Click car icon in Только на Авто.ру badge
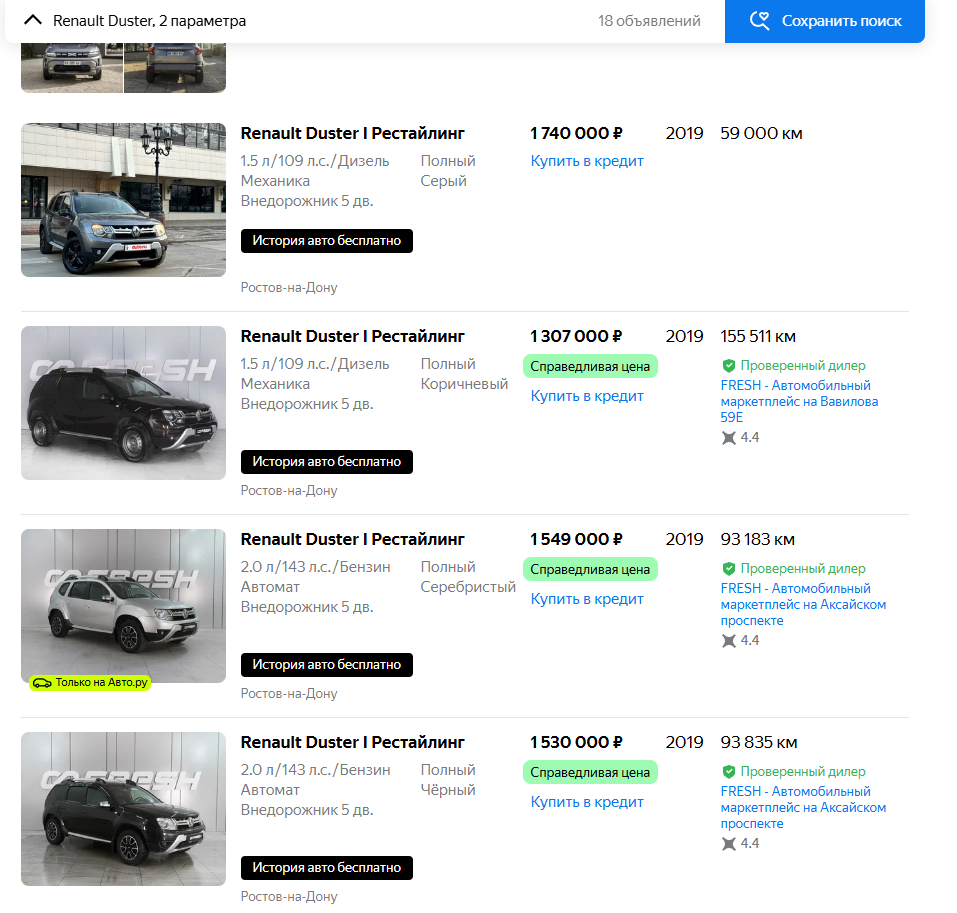This screenshot has width=957, height=913. coord(41,683)
